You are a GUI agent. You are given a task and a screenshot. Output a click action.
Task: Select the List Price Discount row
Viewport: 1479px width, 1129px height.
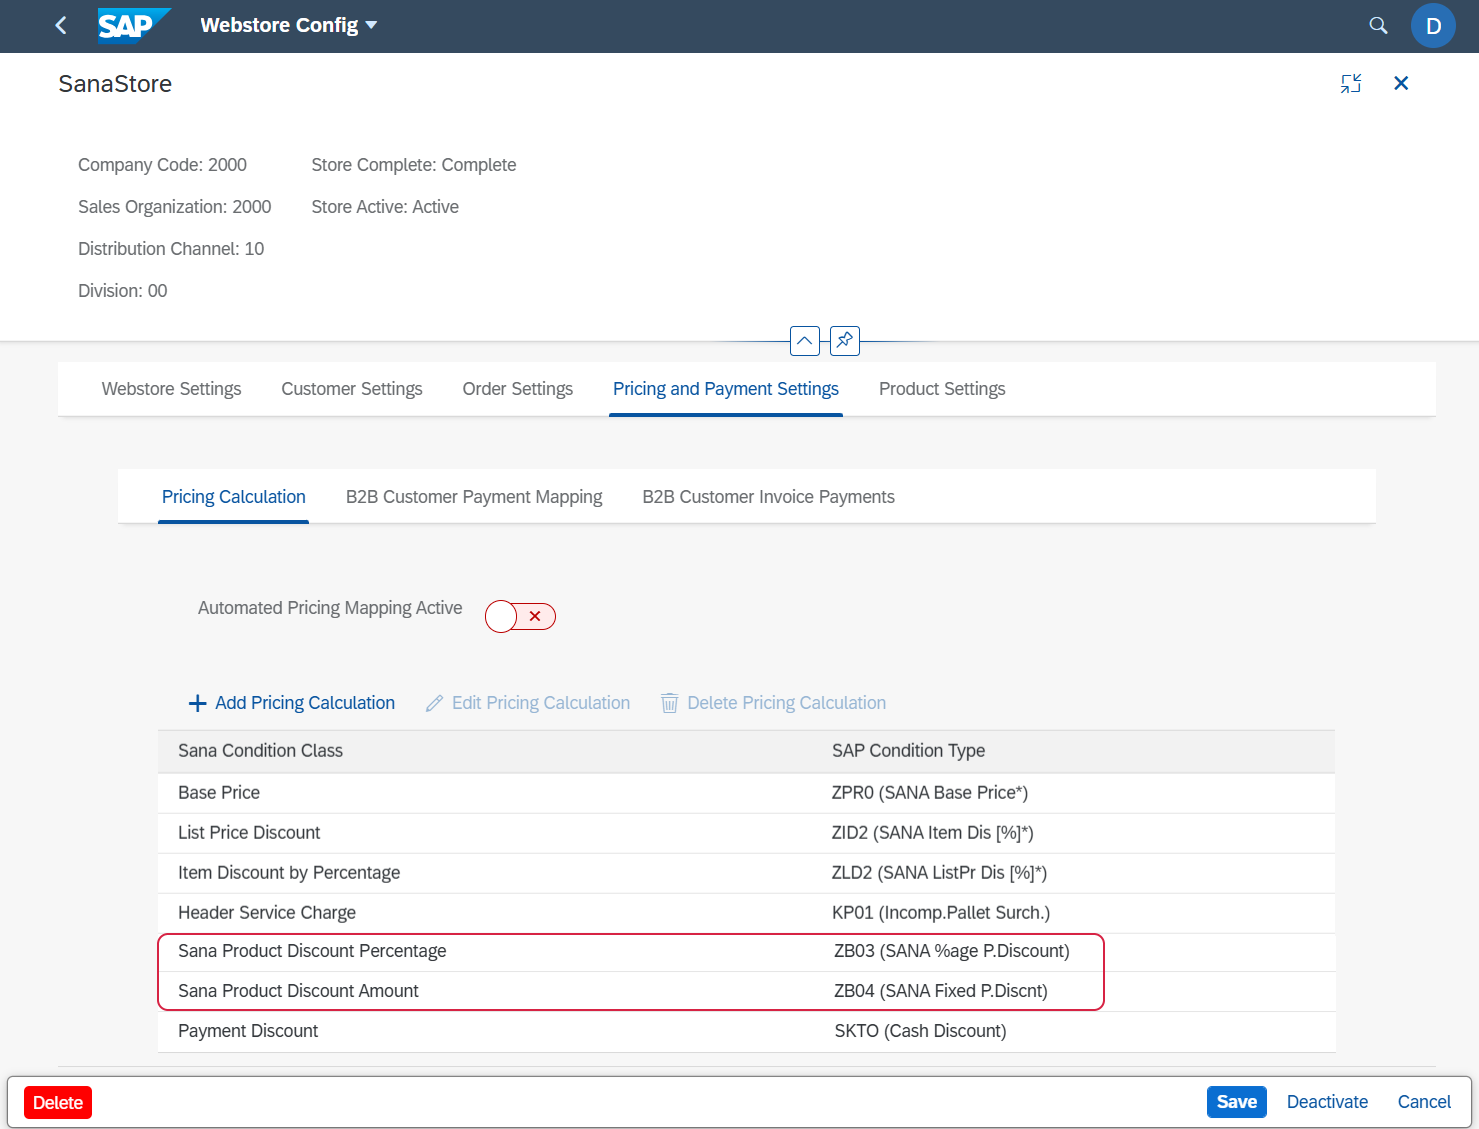pos(746,833)
